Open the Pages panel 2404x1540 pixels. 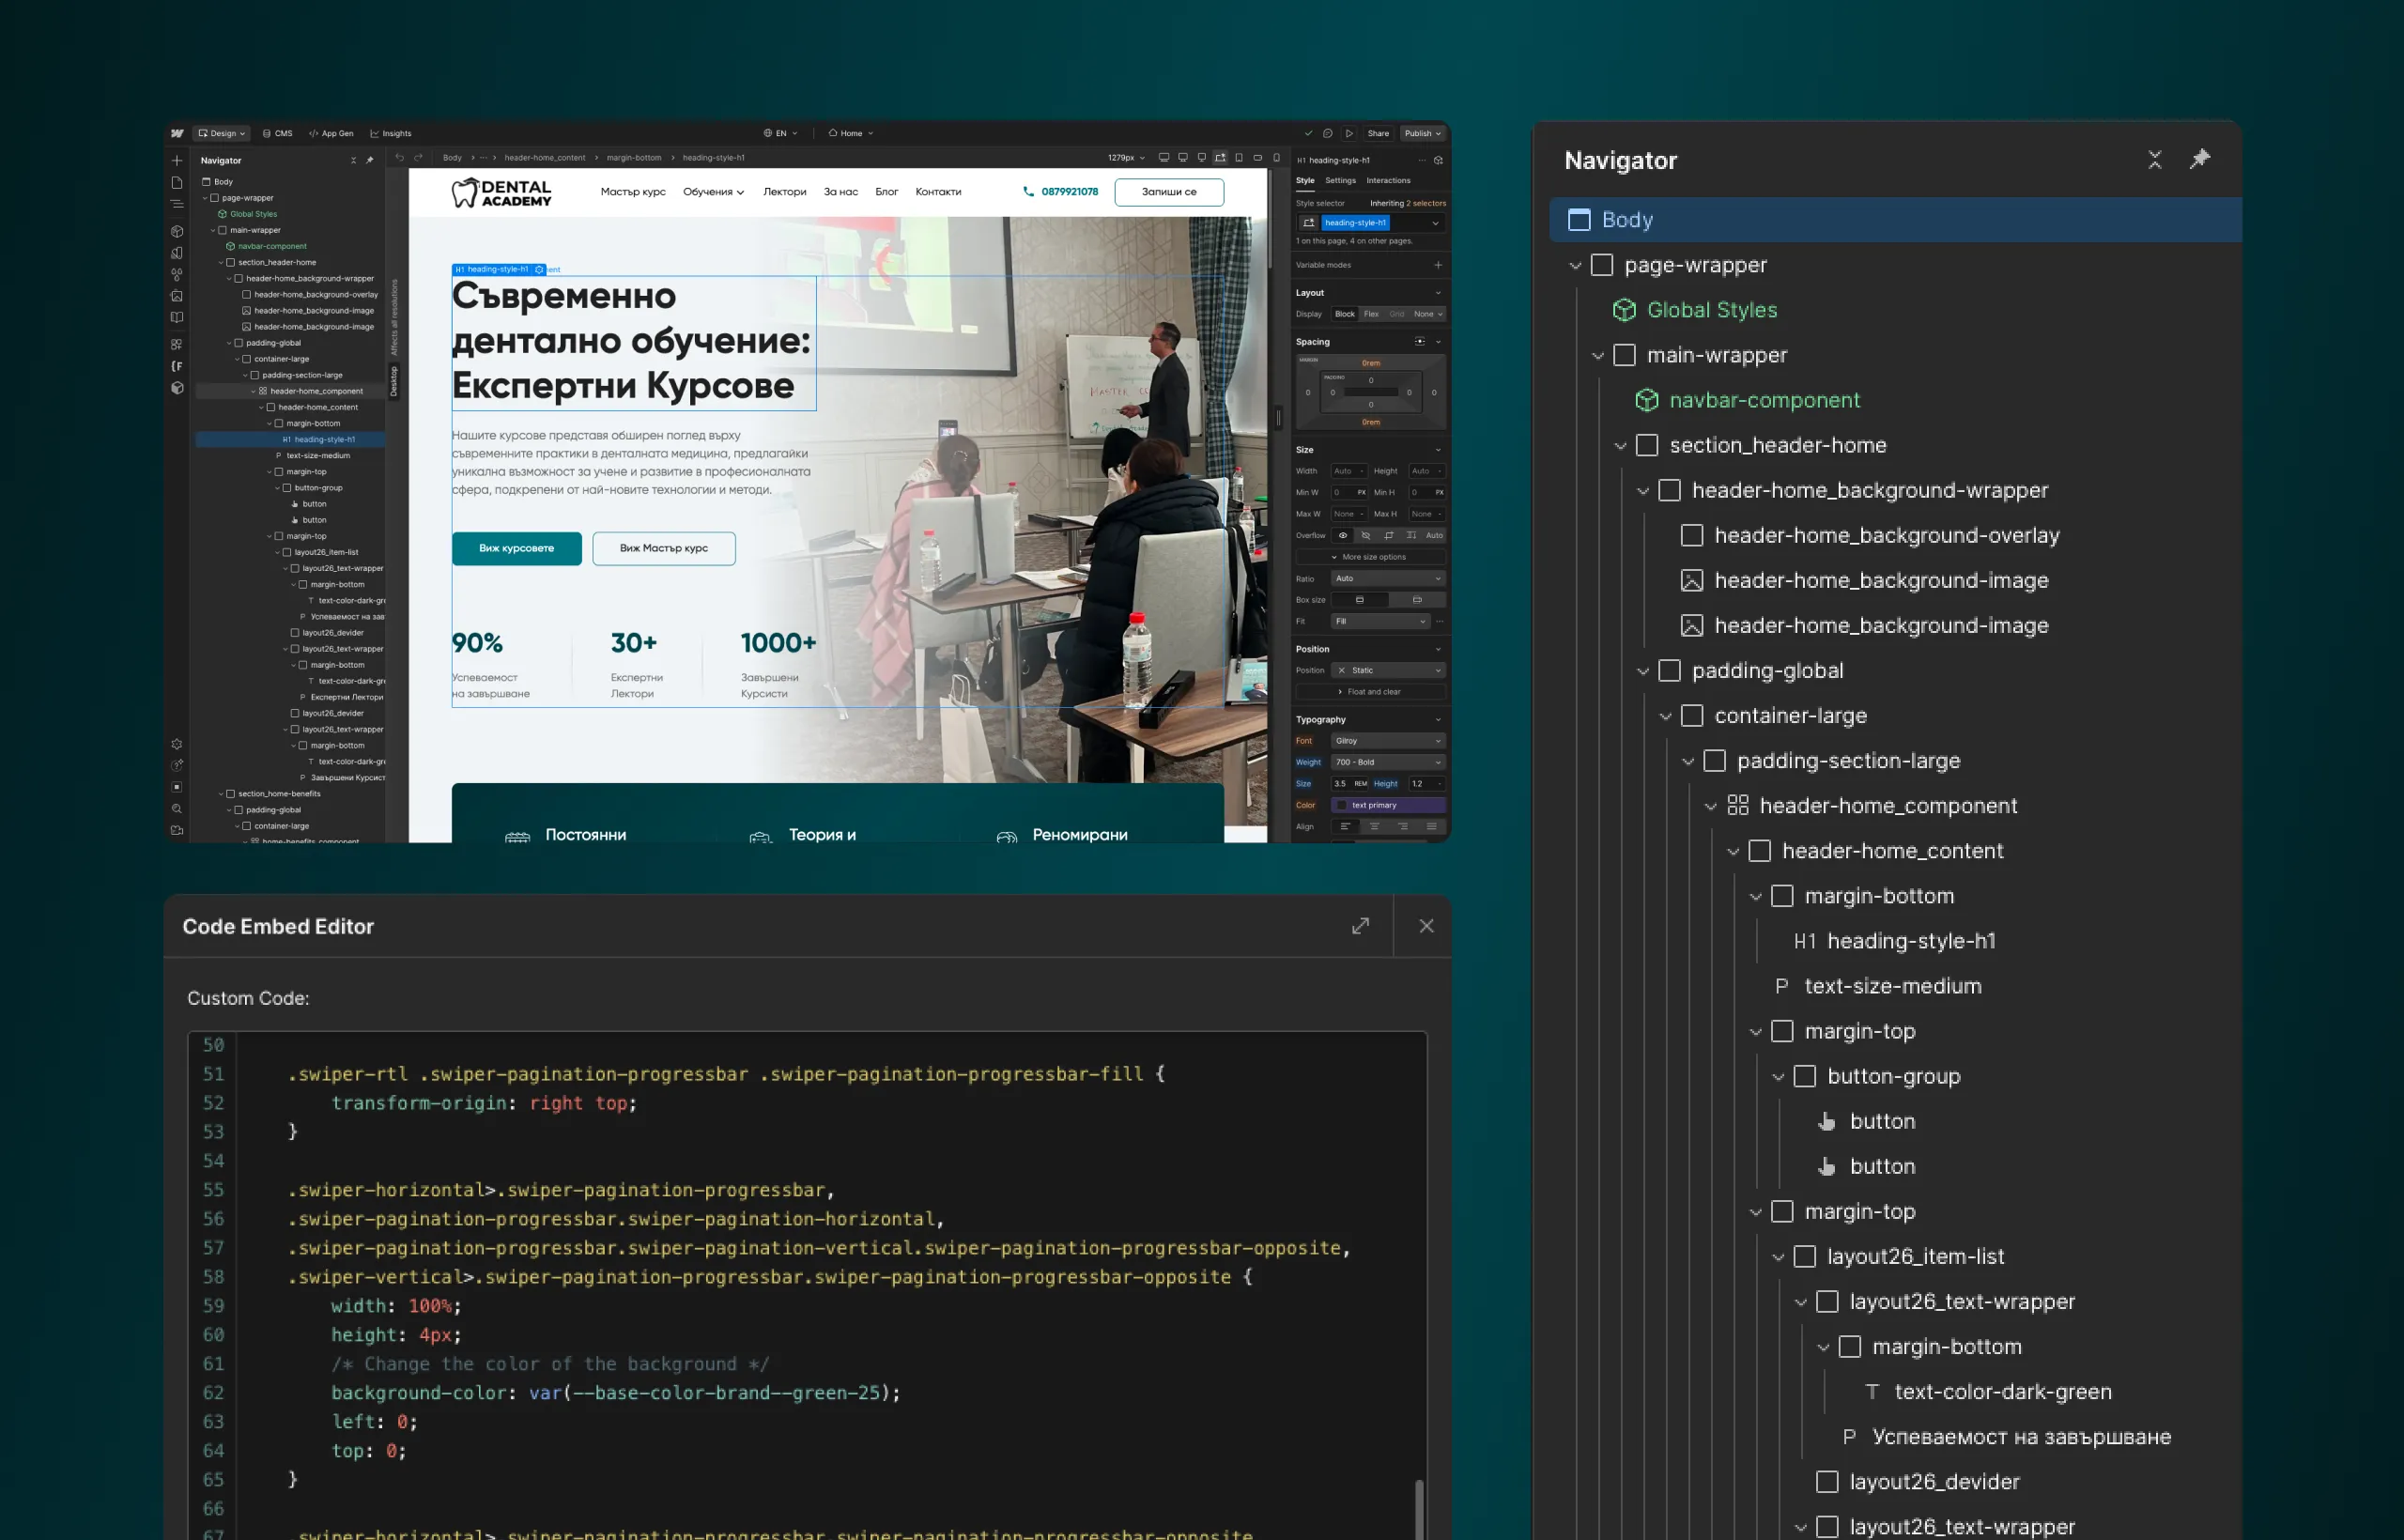tap(177, 183)
